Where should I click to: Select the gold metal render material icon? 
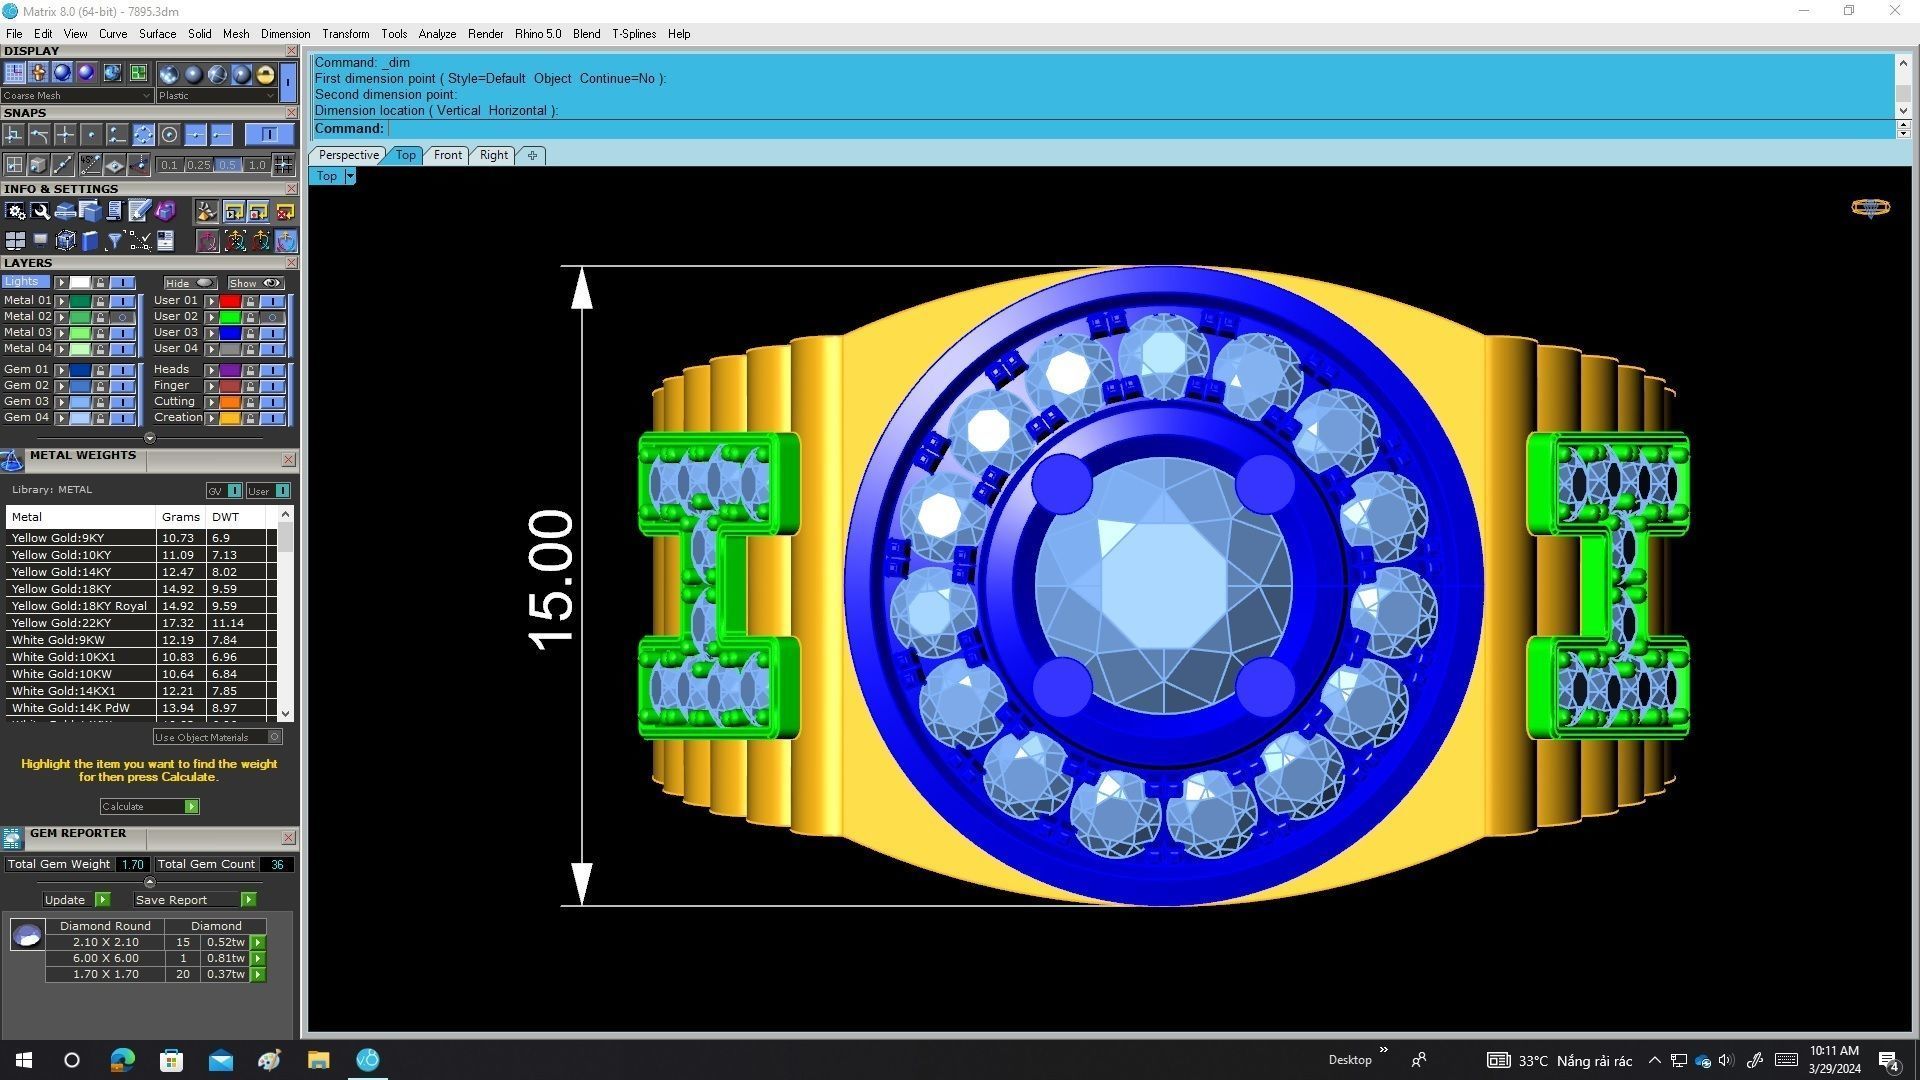click(x=265, y=74)
